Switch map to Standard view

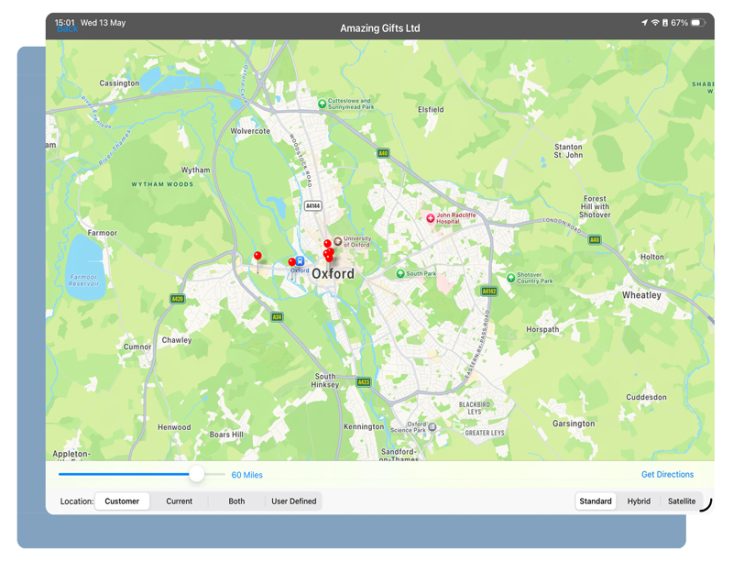pyautogui.click(x=596, y=501)
